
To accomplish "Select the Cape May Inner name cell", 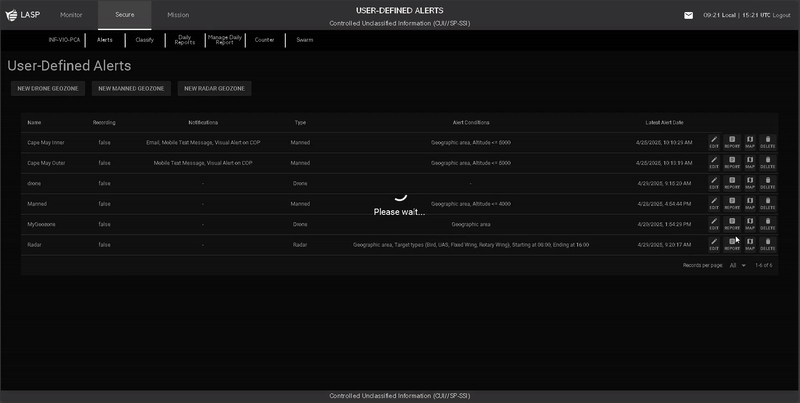I will [46, 143].
